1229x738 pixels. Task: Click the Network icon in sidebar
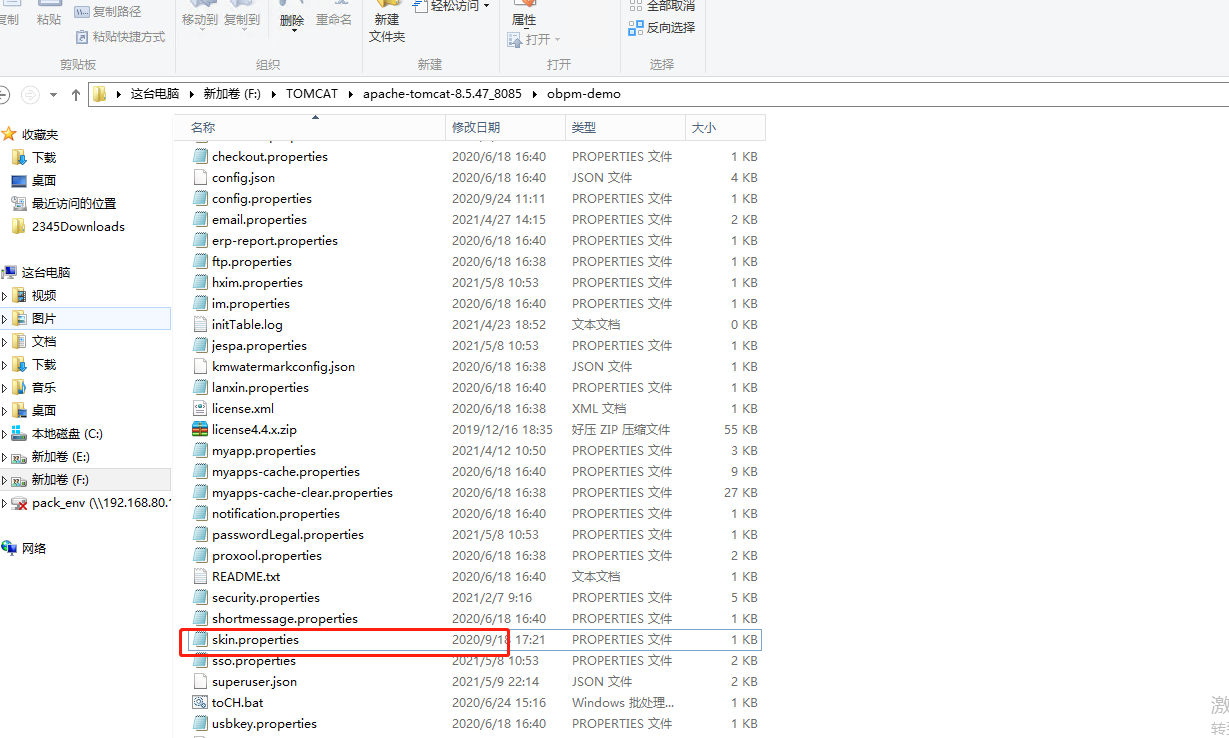click(9, 548)
